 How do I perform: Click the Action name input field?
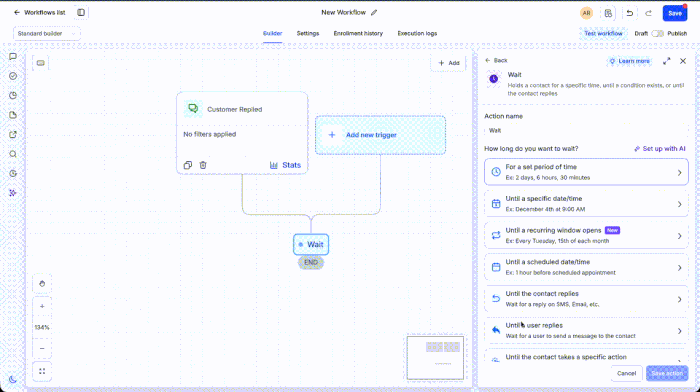pos(586,130)
